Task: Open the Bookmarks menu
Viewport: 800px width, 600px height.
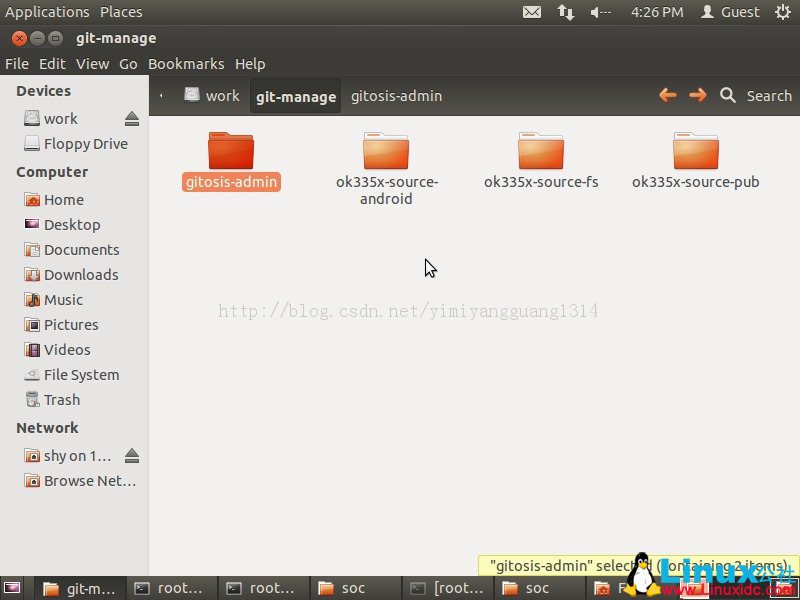Action: point(186,63)
